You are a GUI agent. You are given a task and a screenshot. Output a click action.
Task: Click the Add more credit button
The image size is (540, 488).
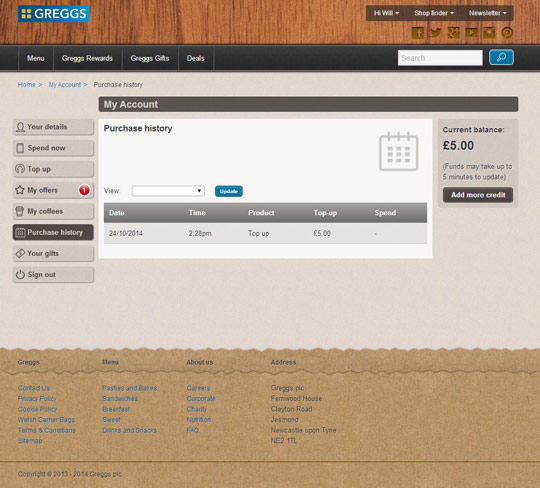click(478, 195)
